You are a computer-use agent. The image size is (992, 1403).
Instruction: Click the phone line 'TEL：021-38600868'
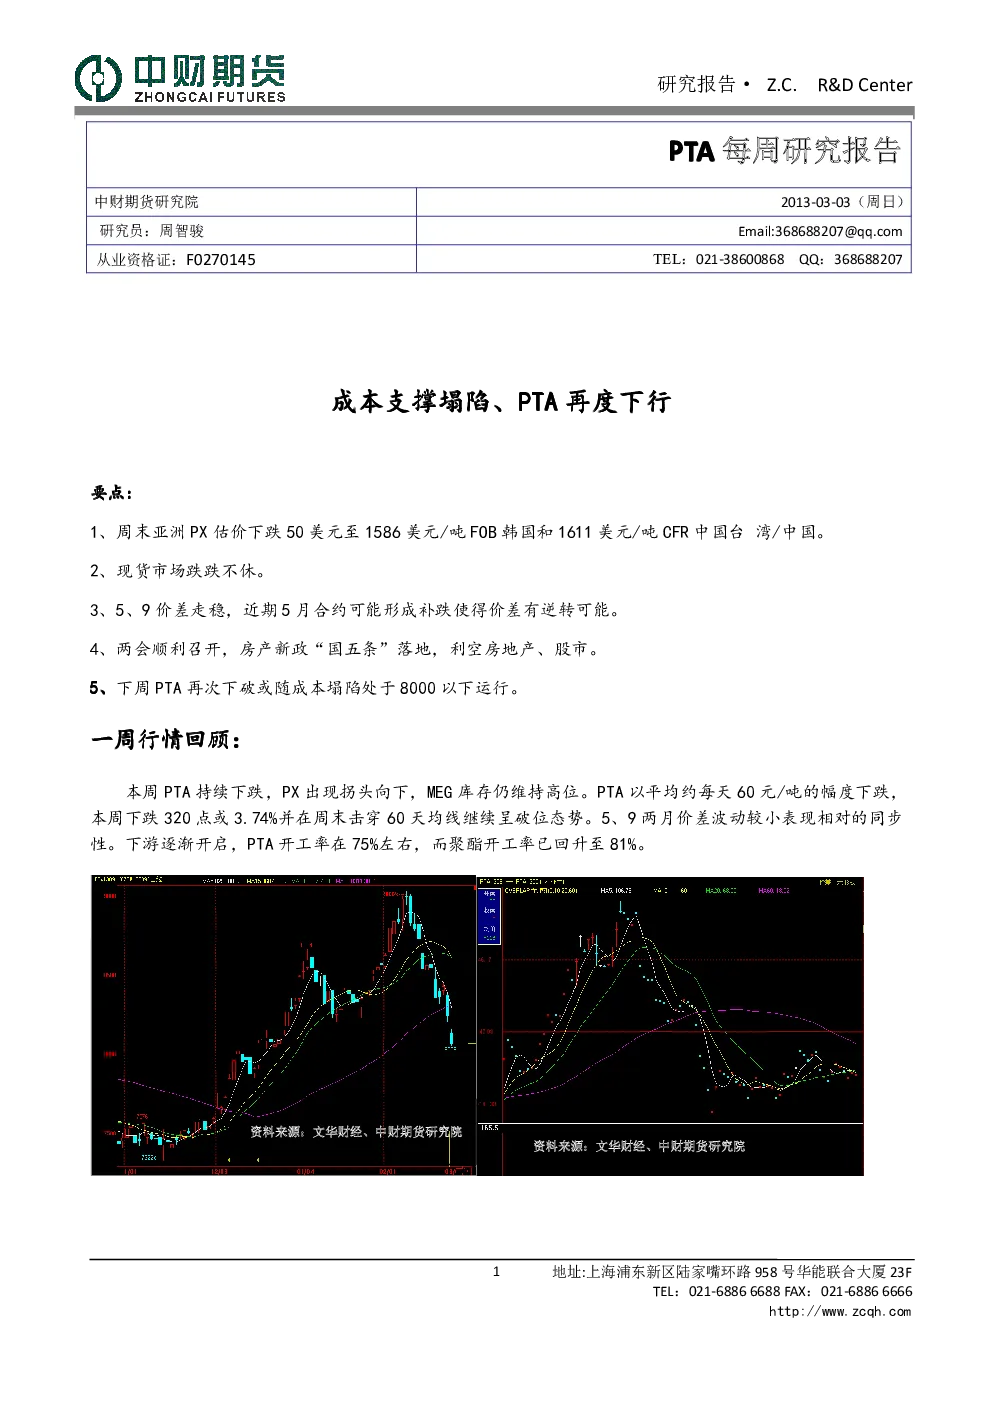719,260
